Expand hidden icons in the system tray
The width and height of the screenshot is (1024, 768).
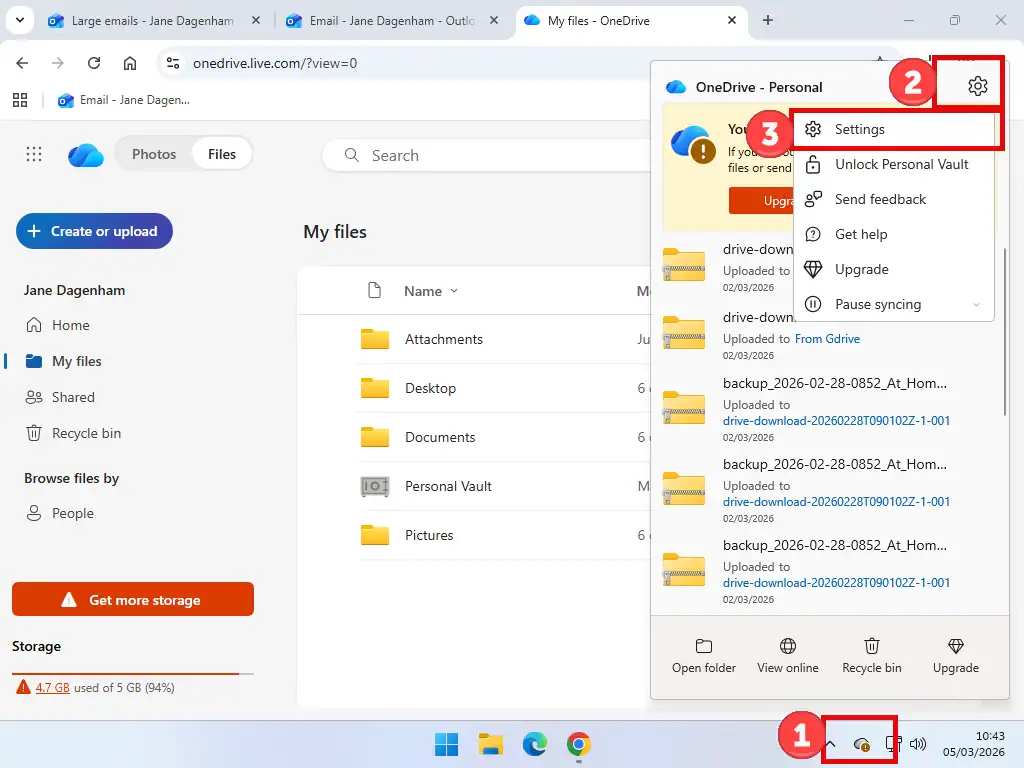point(829,744)
